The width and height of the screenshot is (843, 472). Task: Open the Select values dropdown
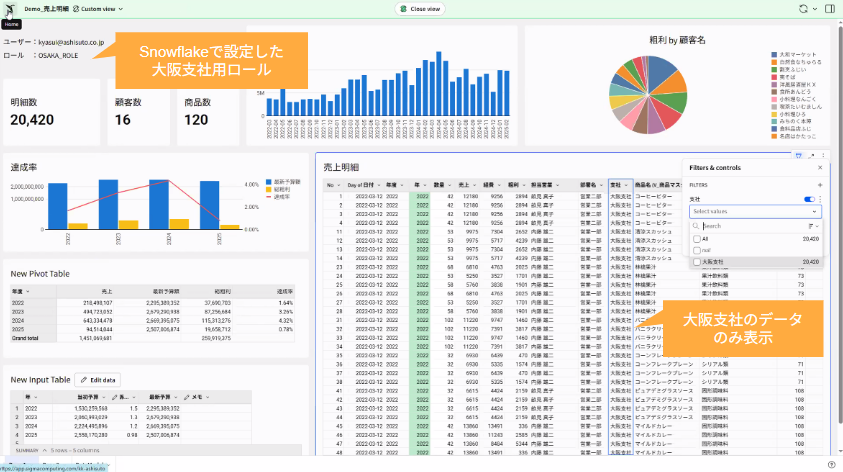coord(755,211)
